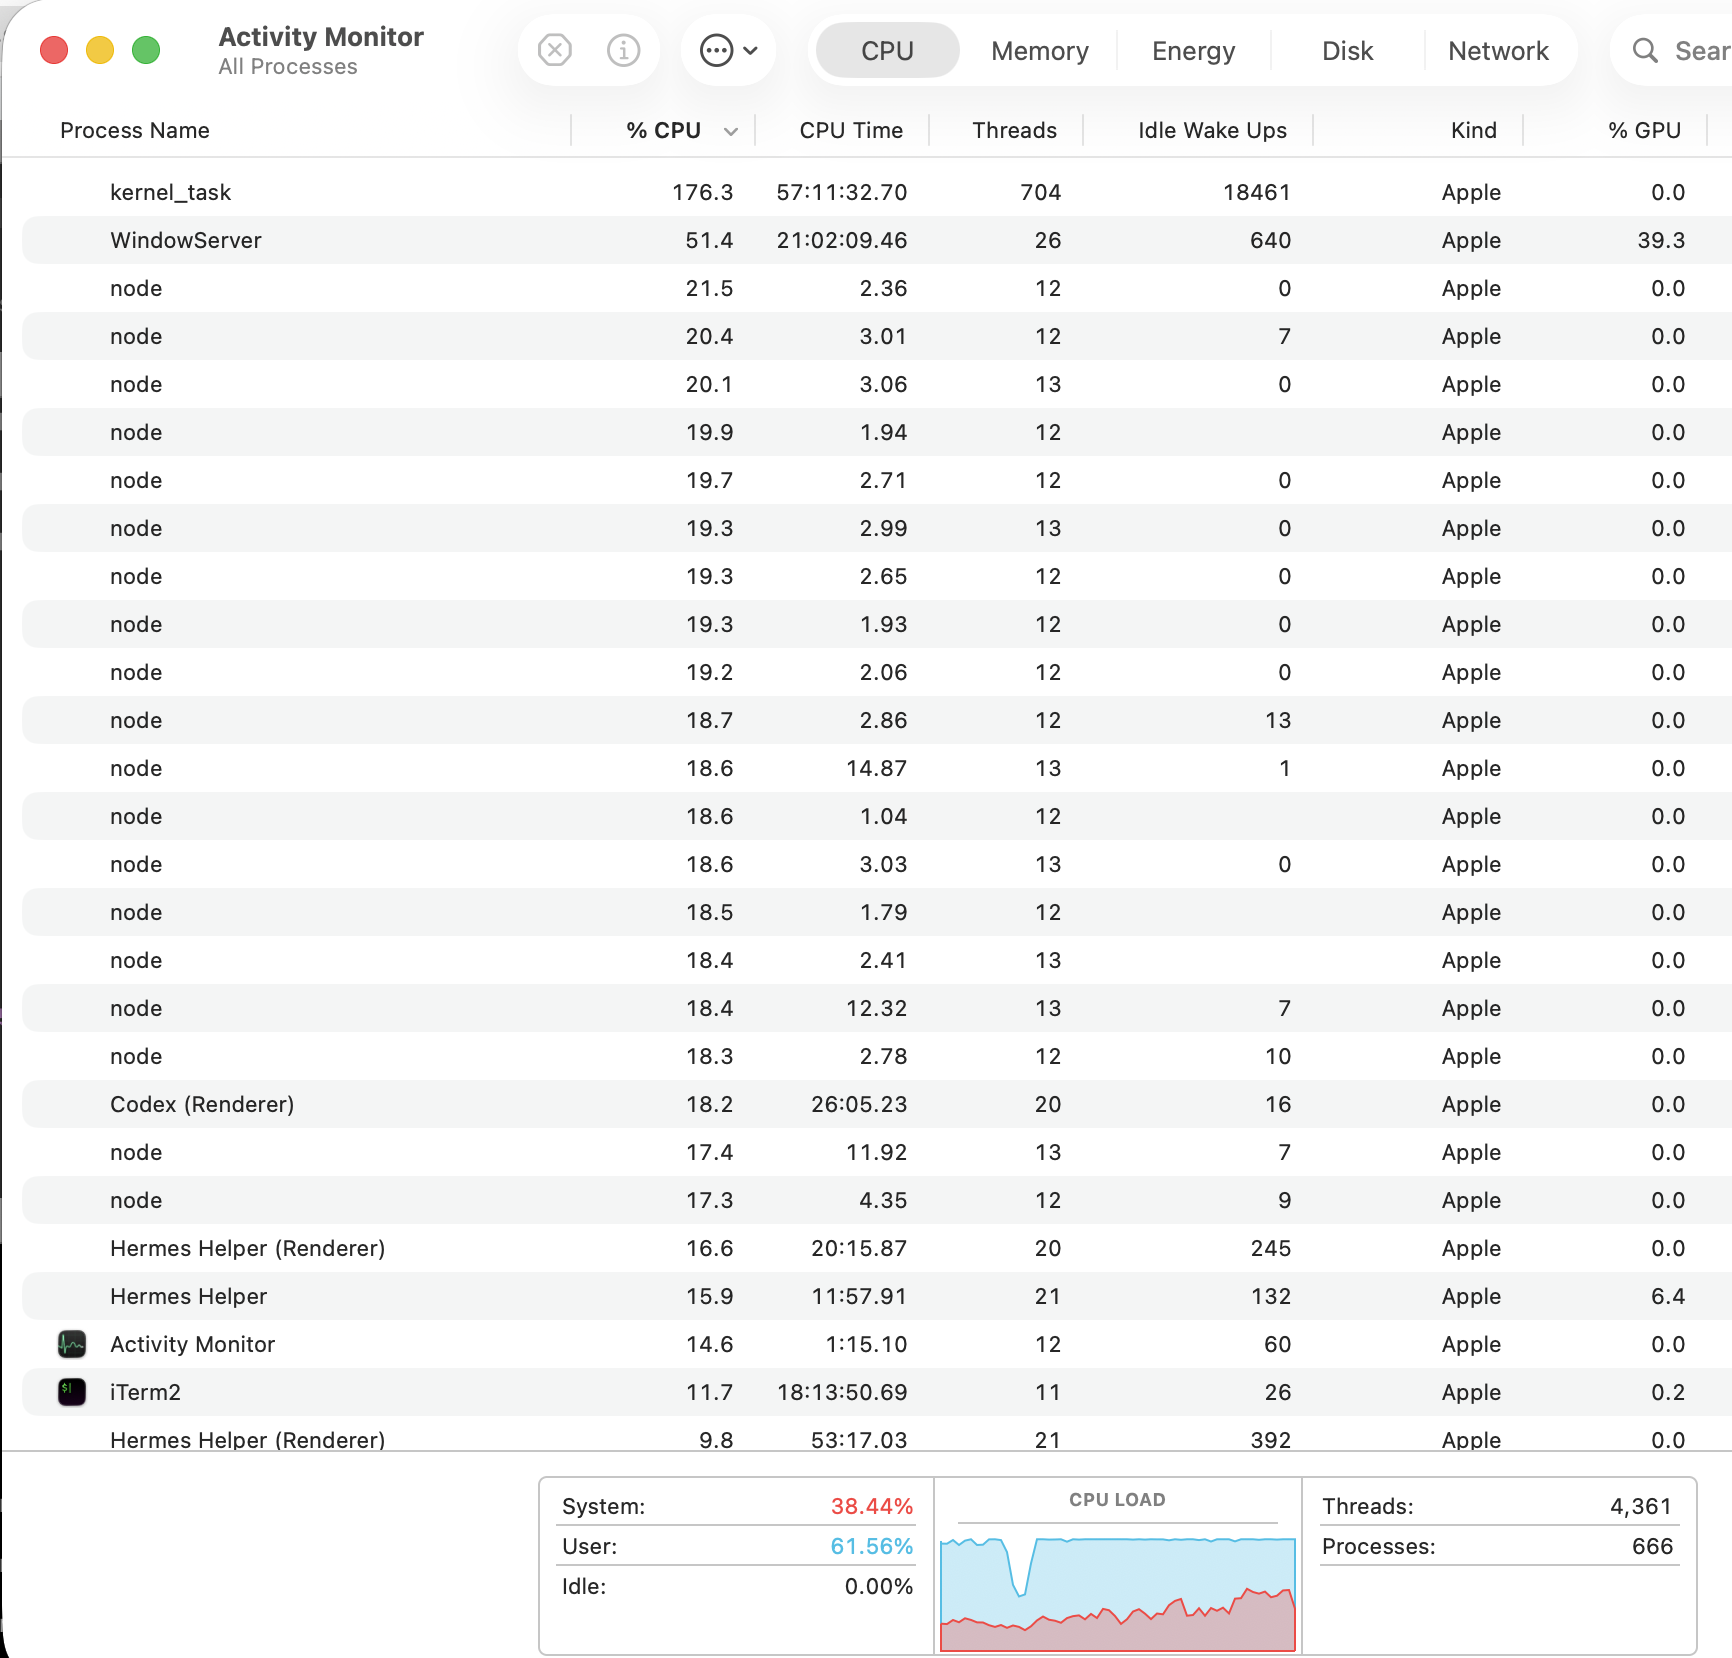The height and width of the screenshot is (1658, 1732).
Task: Click the Threads count 4,361
Action: (x=1641, y=1506)
